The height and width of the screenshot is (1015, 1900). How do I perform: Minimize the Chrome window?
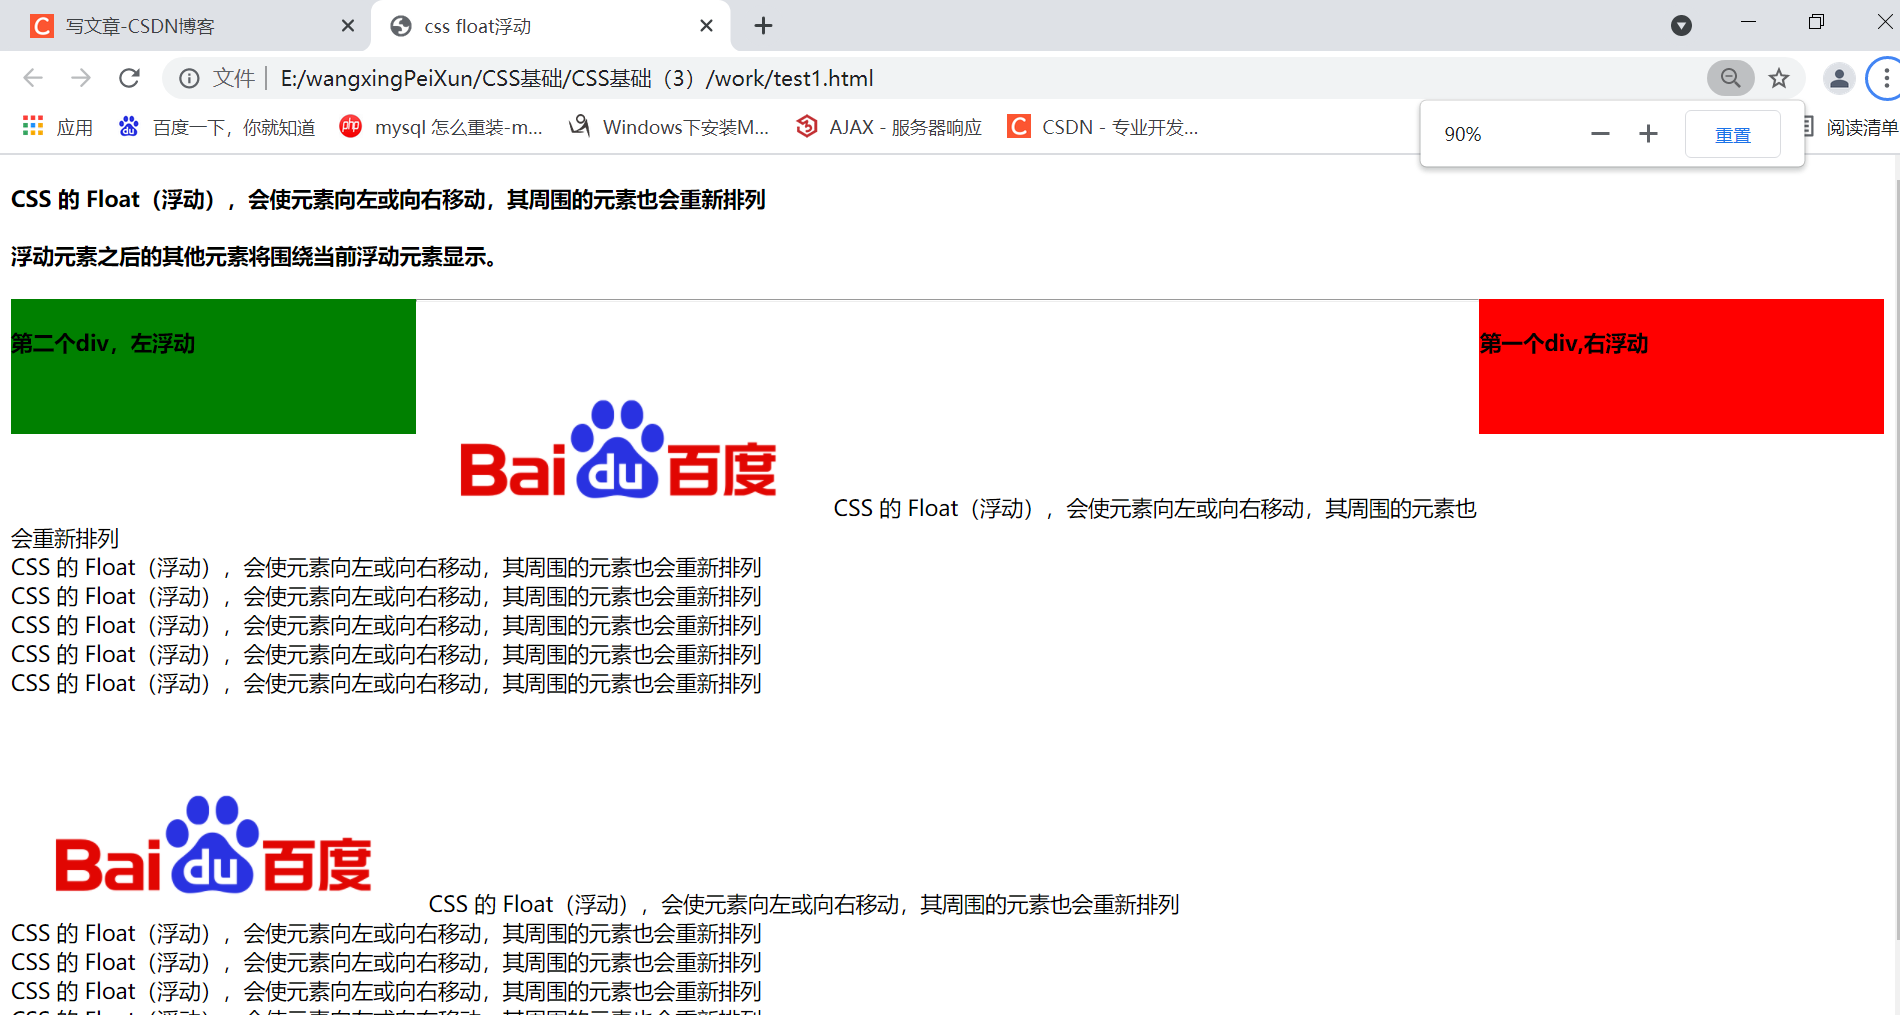coord(1748,22)
